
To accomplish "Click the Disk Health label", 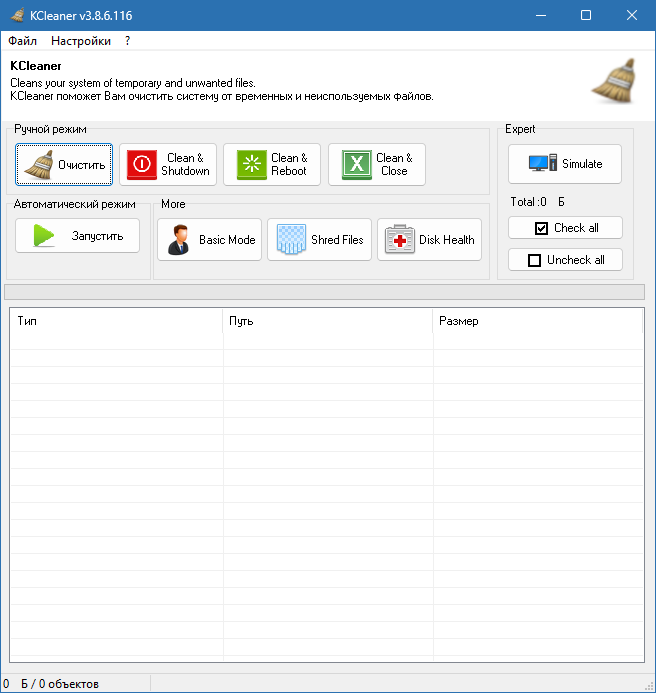I will point(446,240).
